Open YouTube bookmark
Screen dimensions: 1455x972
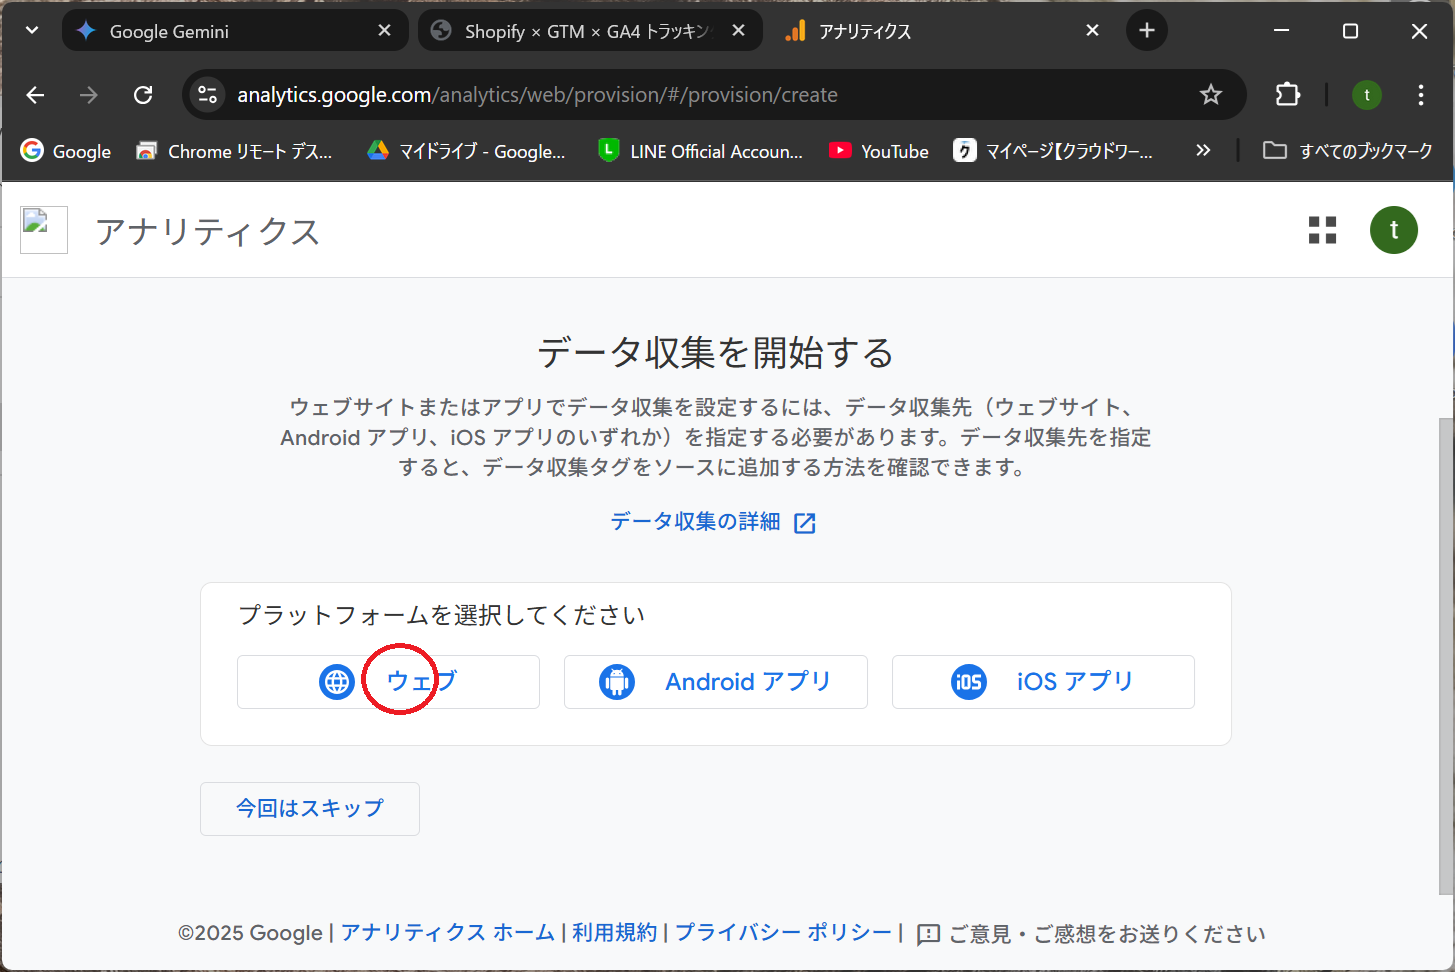(x=879, y=151)
